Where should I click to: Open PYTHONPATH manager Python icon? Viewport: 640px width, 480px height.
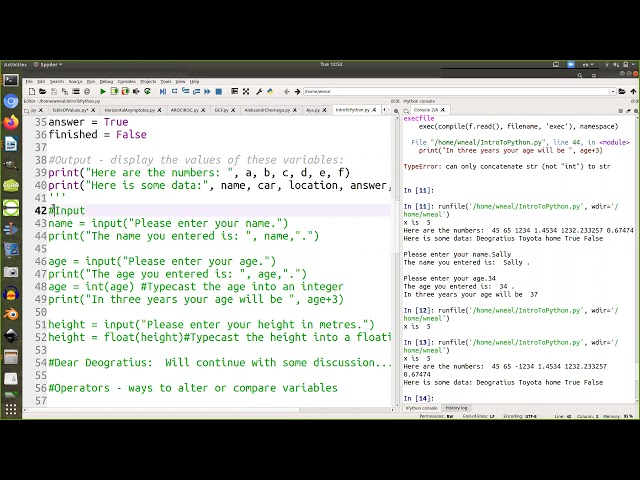[x=270, y=91]
